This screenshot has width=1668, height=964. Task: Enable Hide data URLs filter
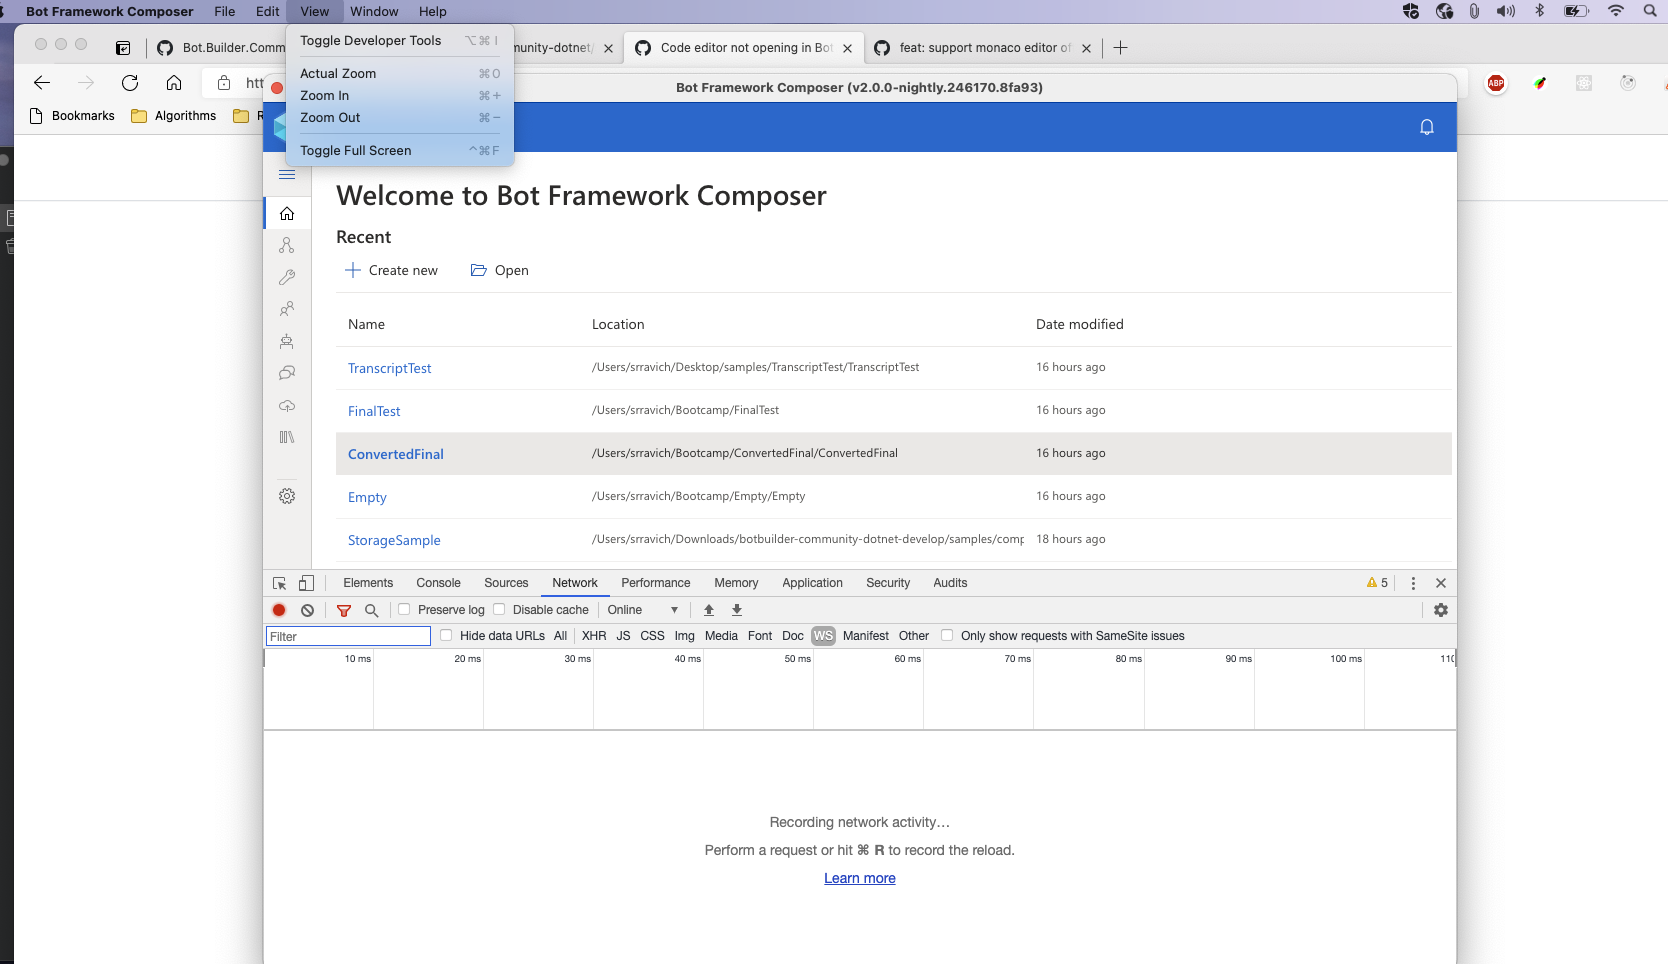click(x=446, y=635)
